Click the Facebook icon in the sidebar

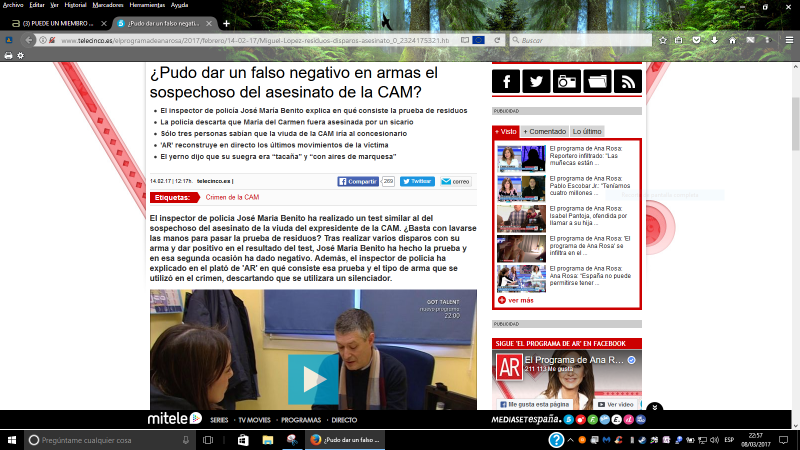pyautogui.click(x=507, y=82)
